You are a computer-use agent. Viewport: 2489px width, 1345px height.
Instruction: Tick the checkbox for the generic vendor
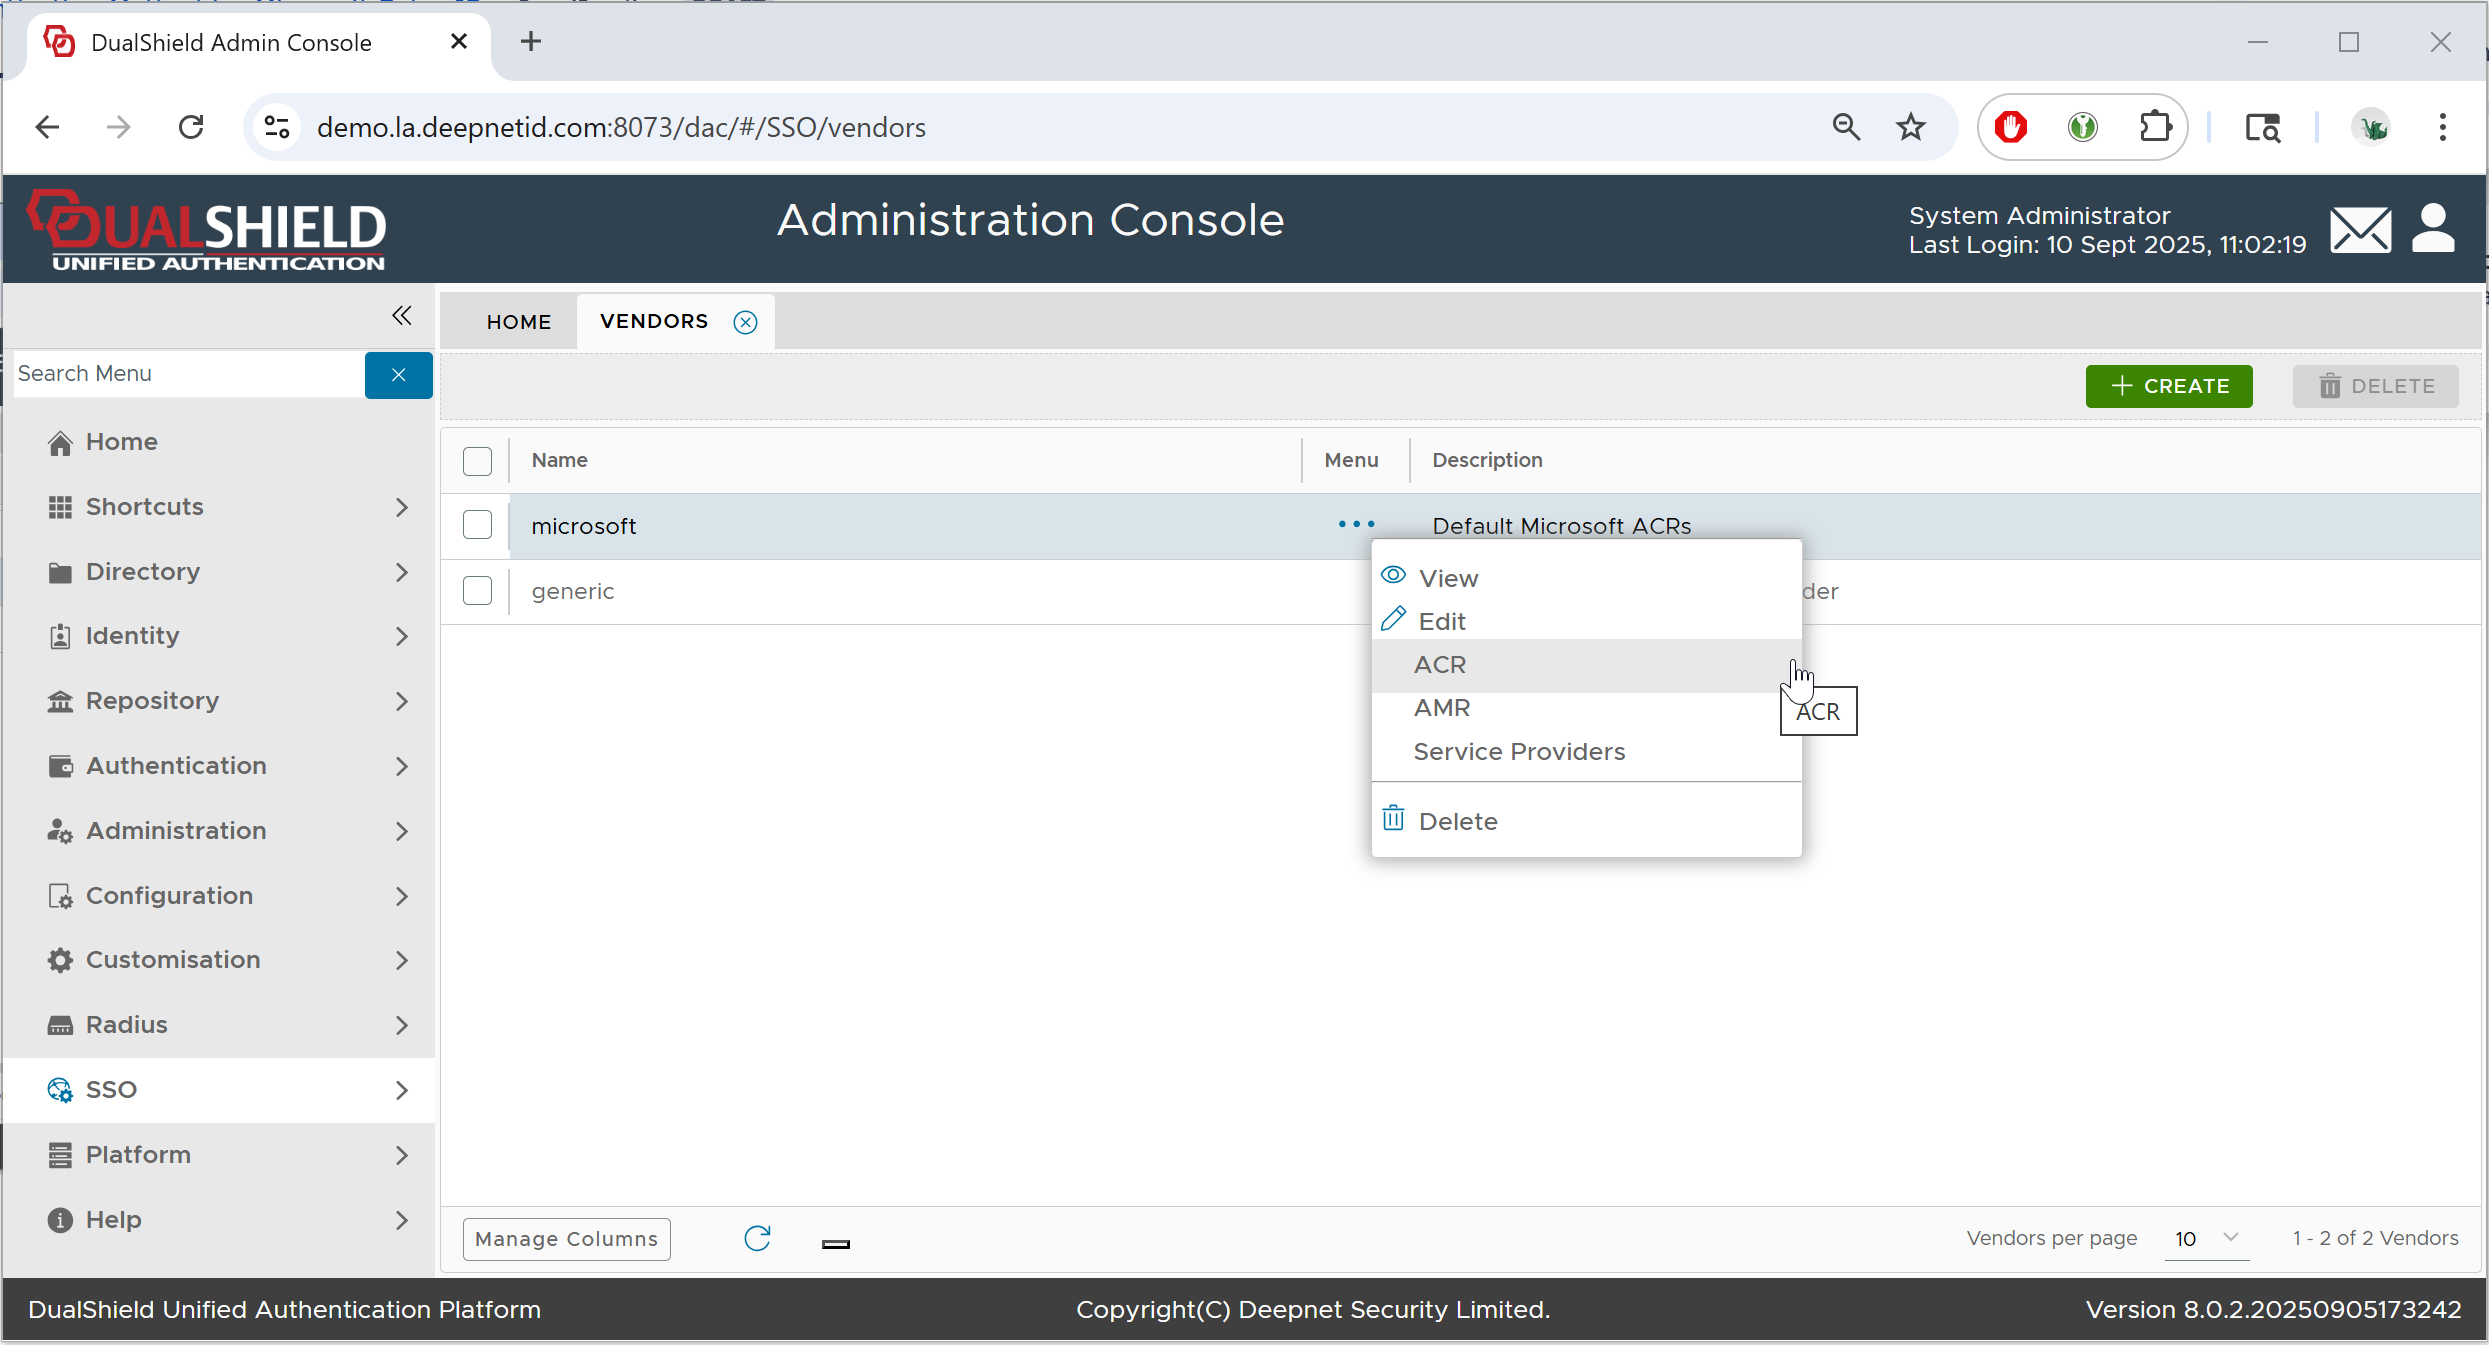pyautogui.click(x=477, y=591)
